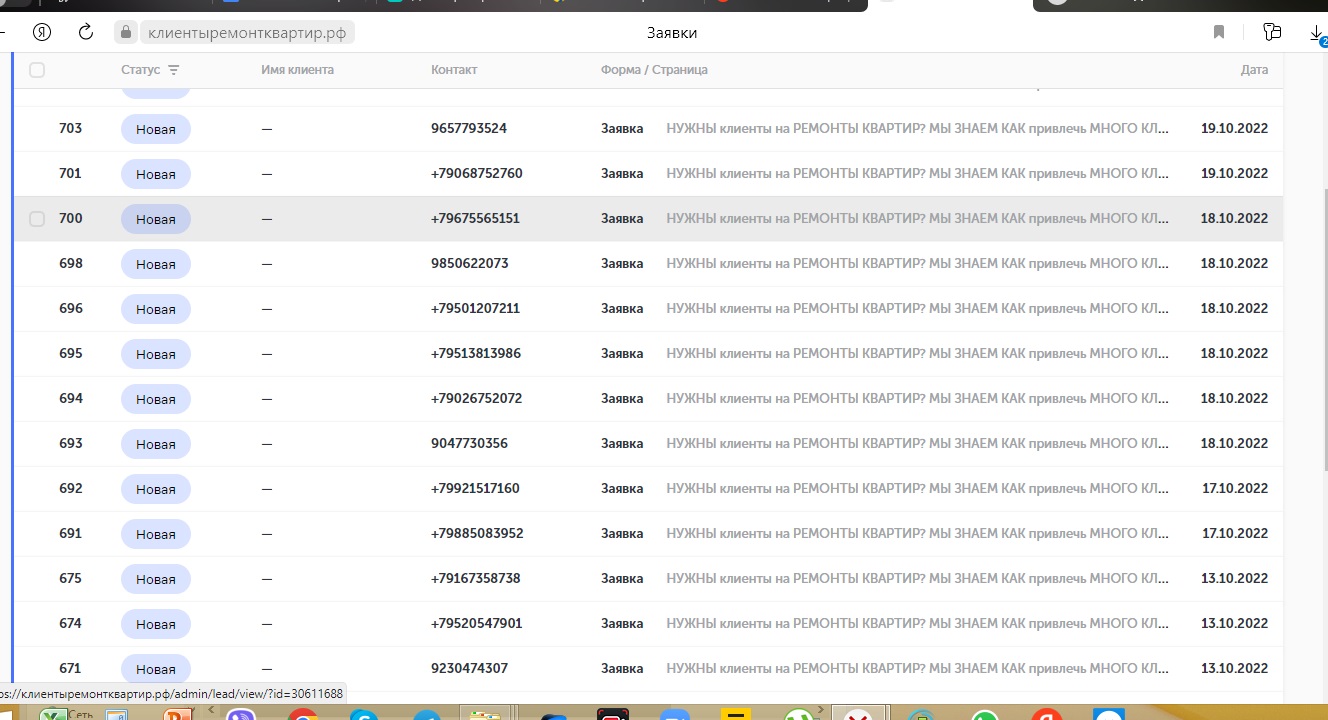Click the Дата column header
1328x720 pixels.
[x=1253, y=70]
